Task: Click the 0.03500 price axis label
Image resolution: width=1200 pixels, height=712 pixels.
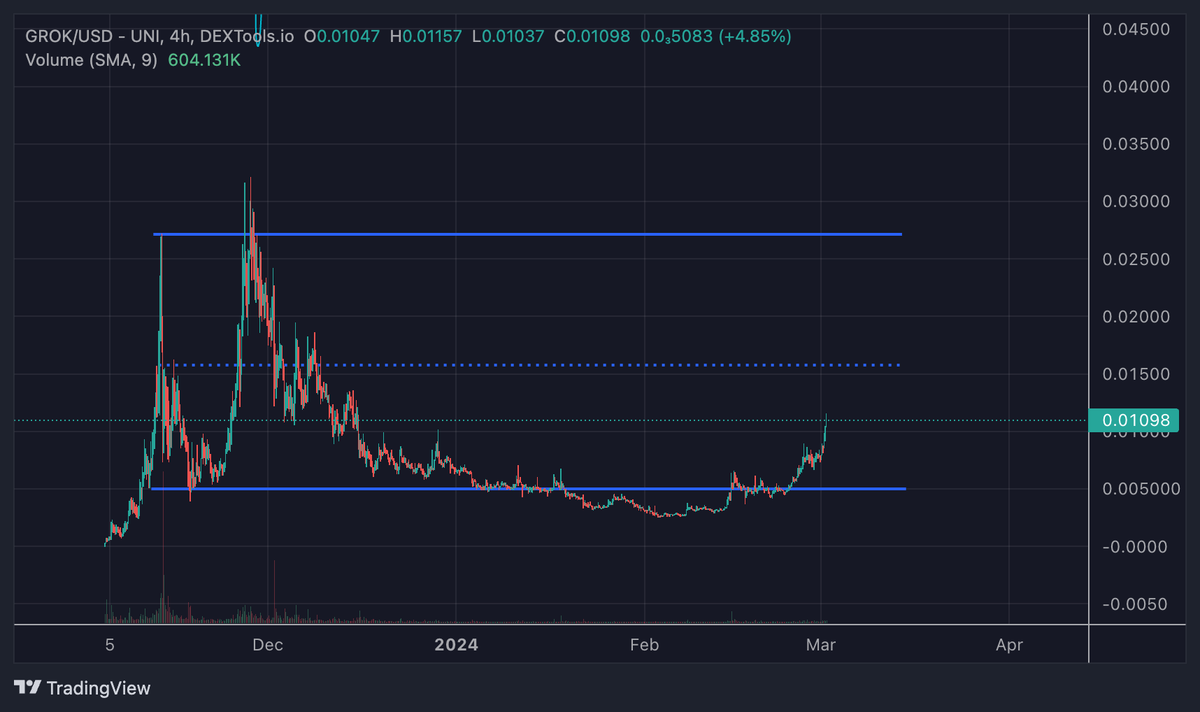Action: (x=1134, y=144)
